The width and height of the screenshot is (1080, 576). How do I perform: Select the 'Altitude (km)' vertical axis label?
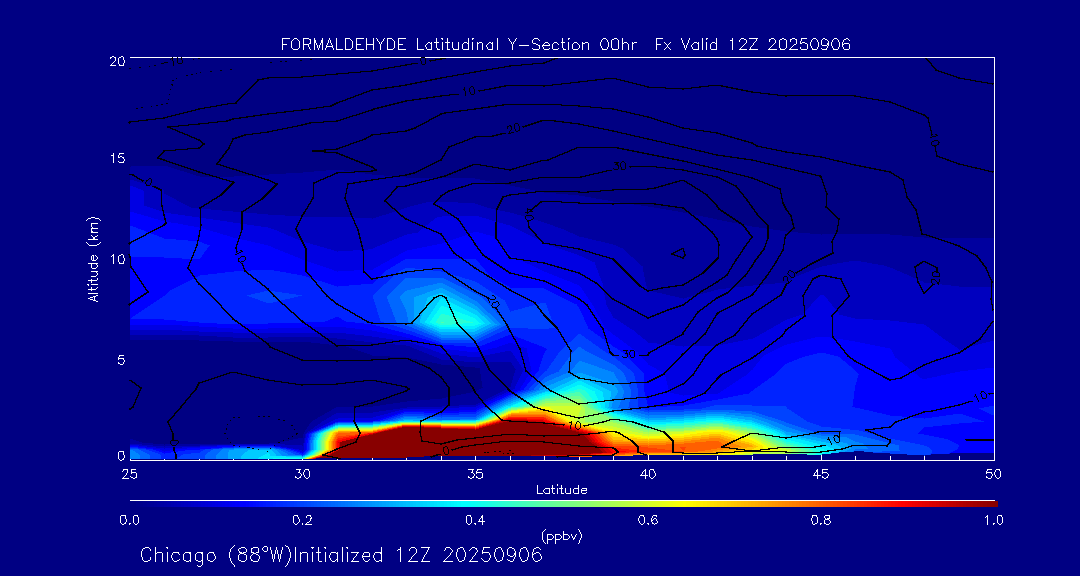click(94, 259)
